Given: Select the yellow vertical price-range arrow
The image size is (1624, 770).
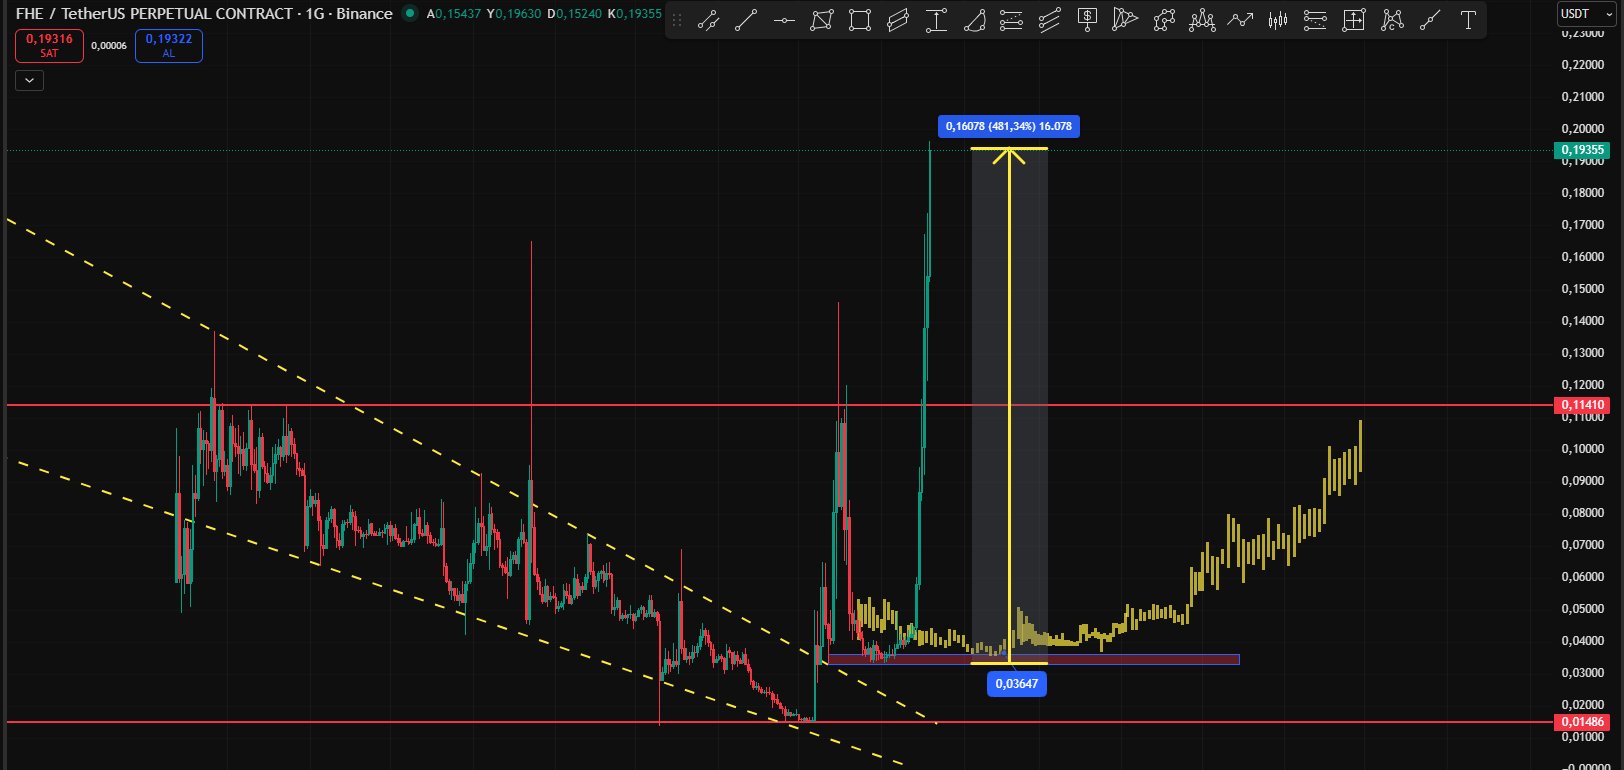Looking at the screenshot, I should pos(1009,405).
